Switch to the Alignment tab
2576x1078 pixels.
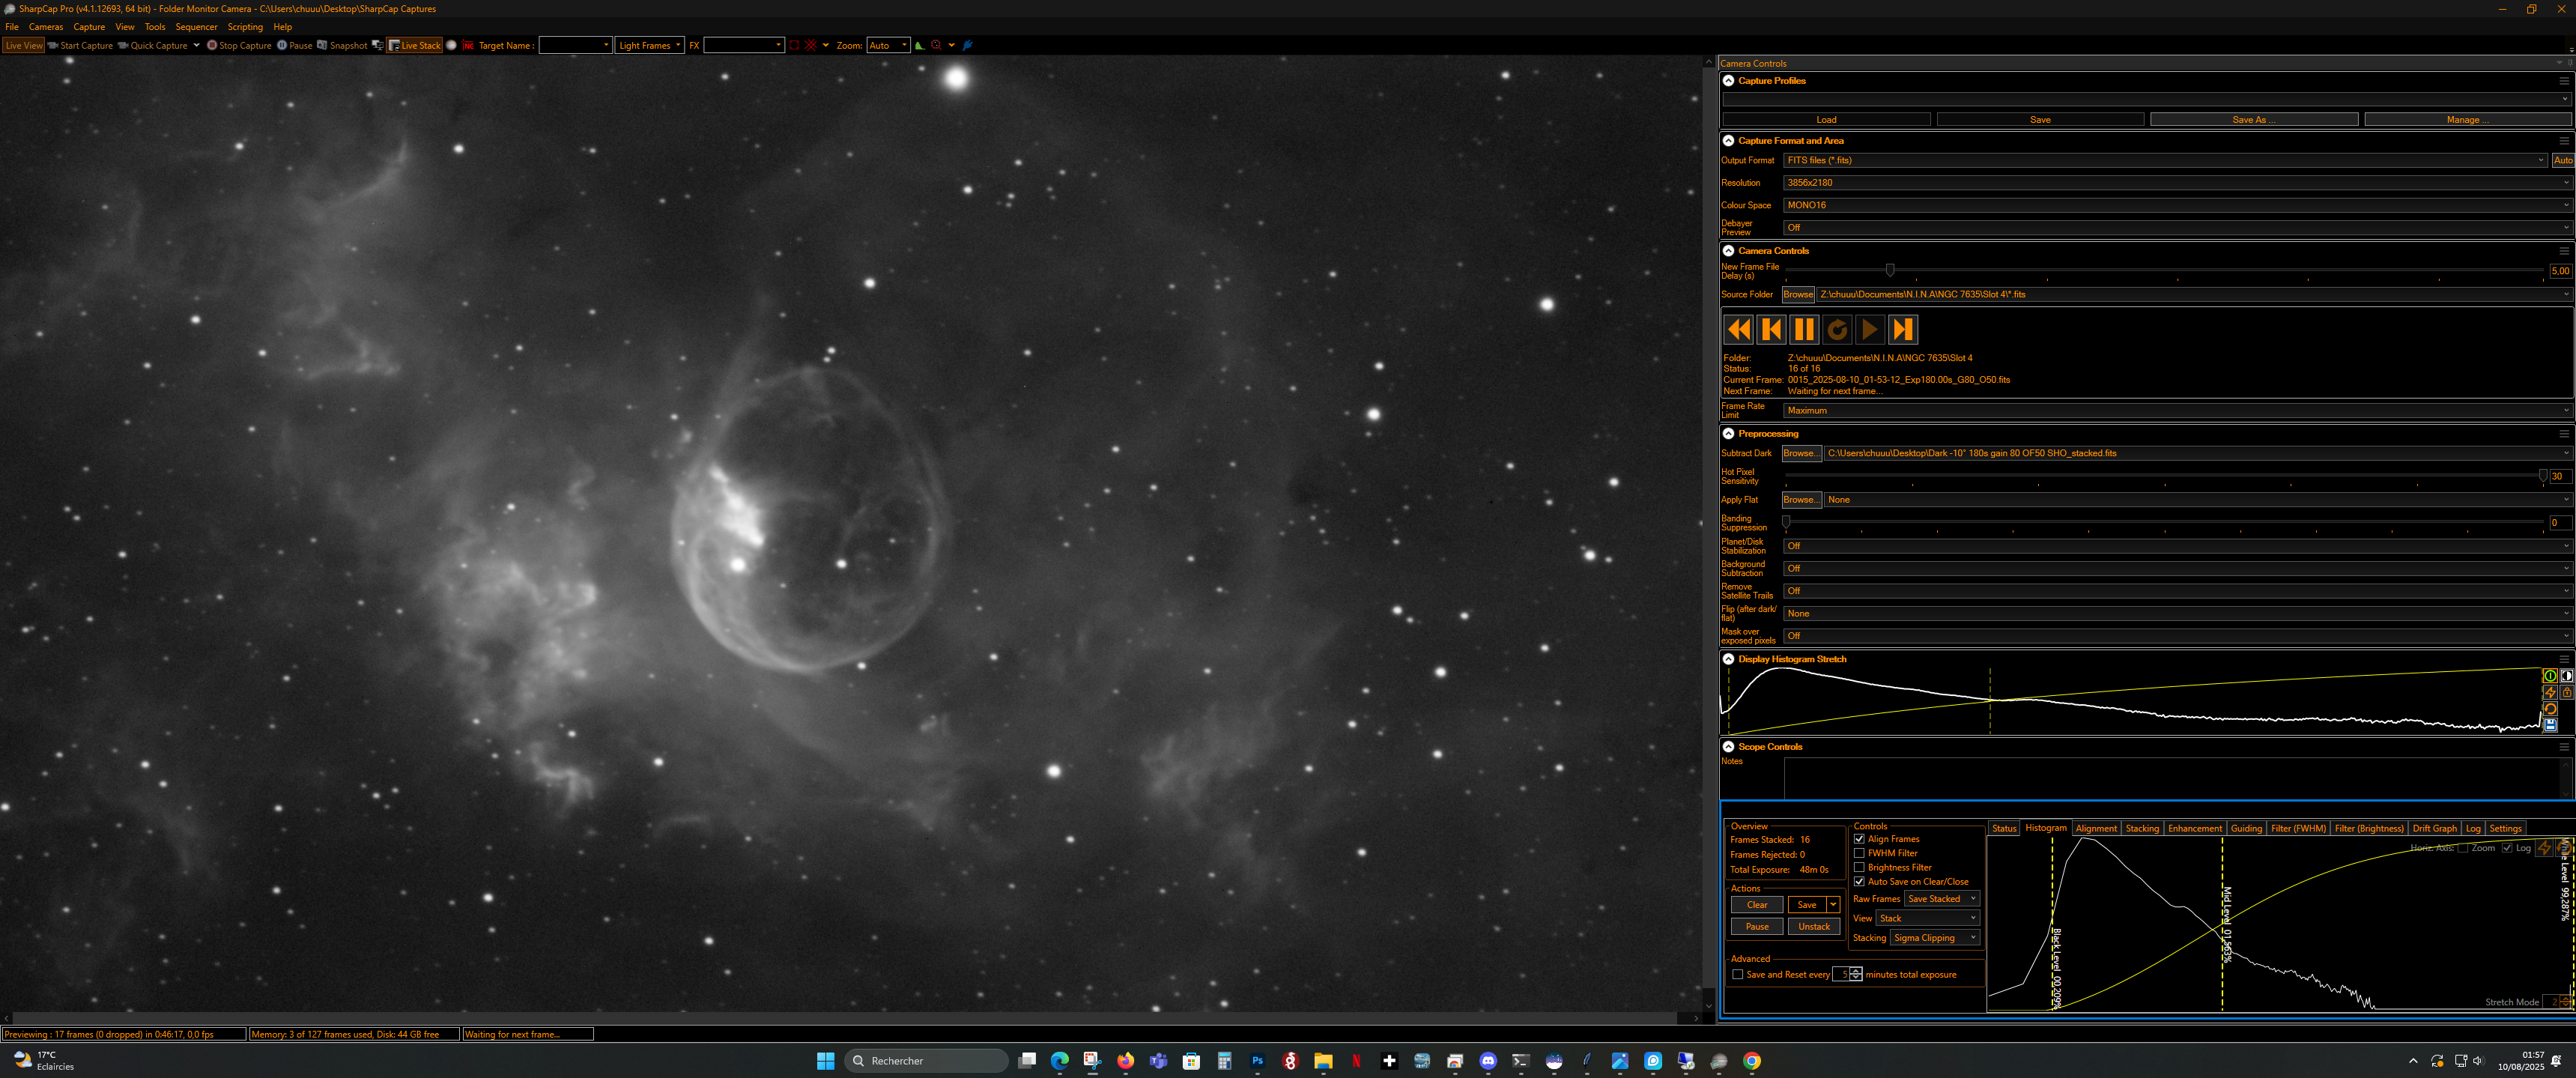[2095, 828]
